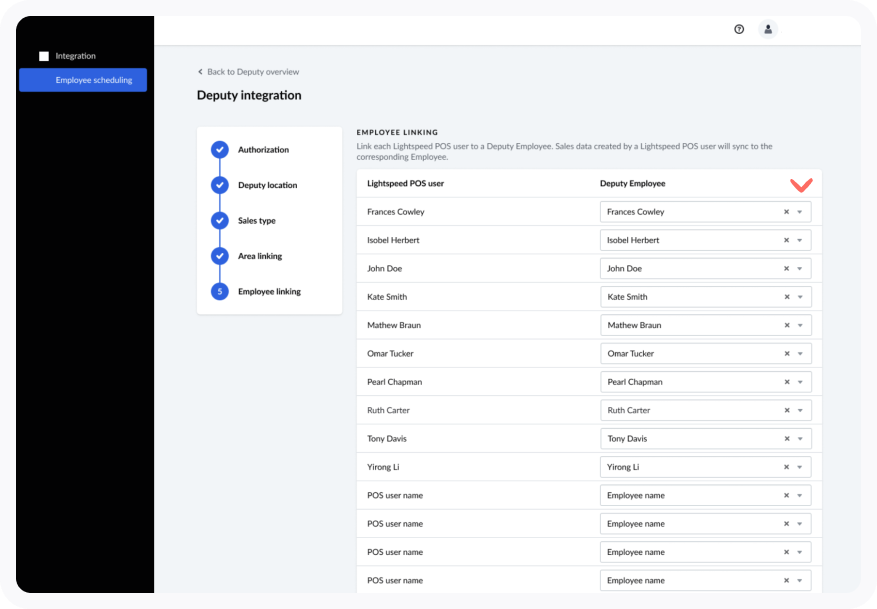This screenshot has width=877, height=609.
Task: Click Sales type checkmark circle
Action: (x=220, y=221)
